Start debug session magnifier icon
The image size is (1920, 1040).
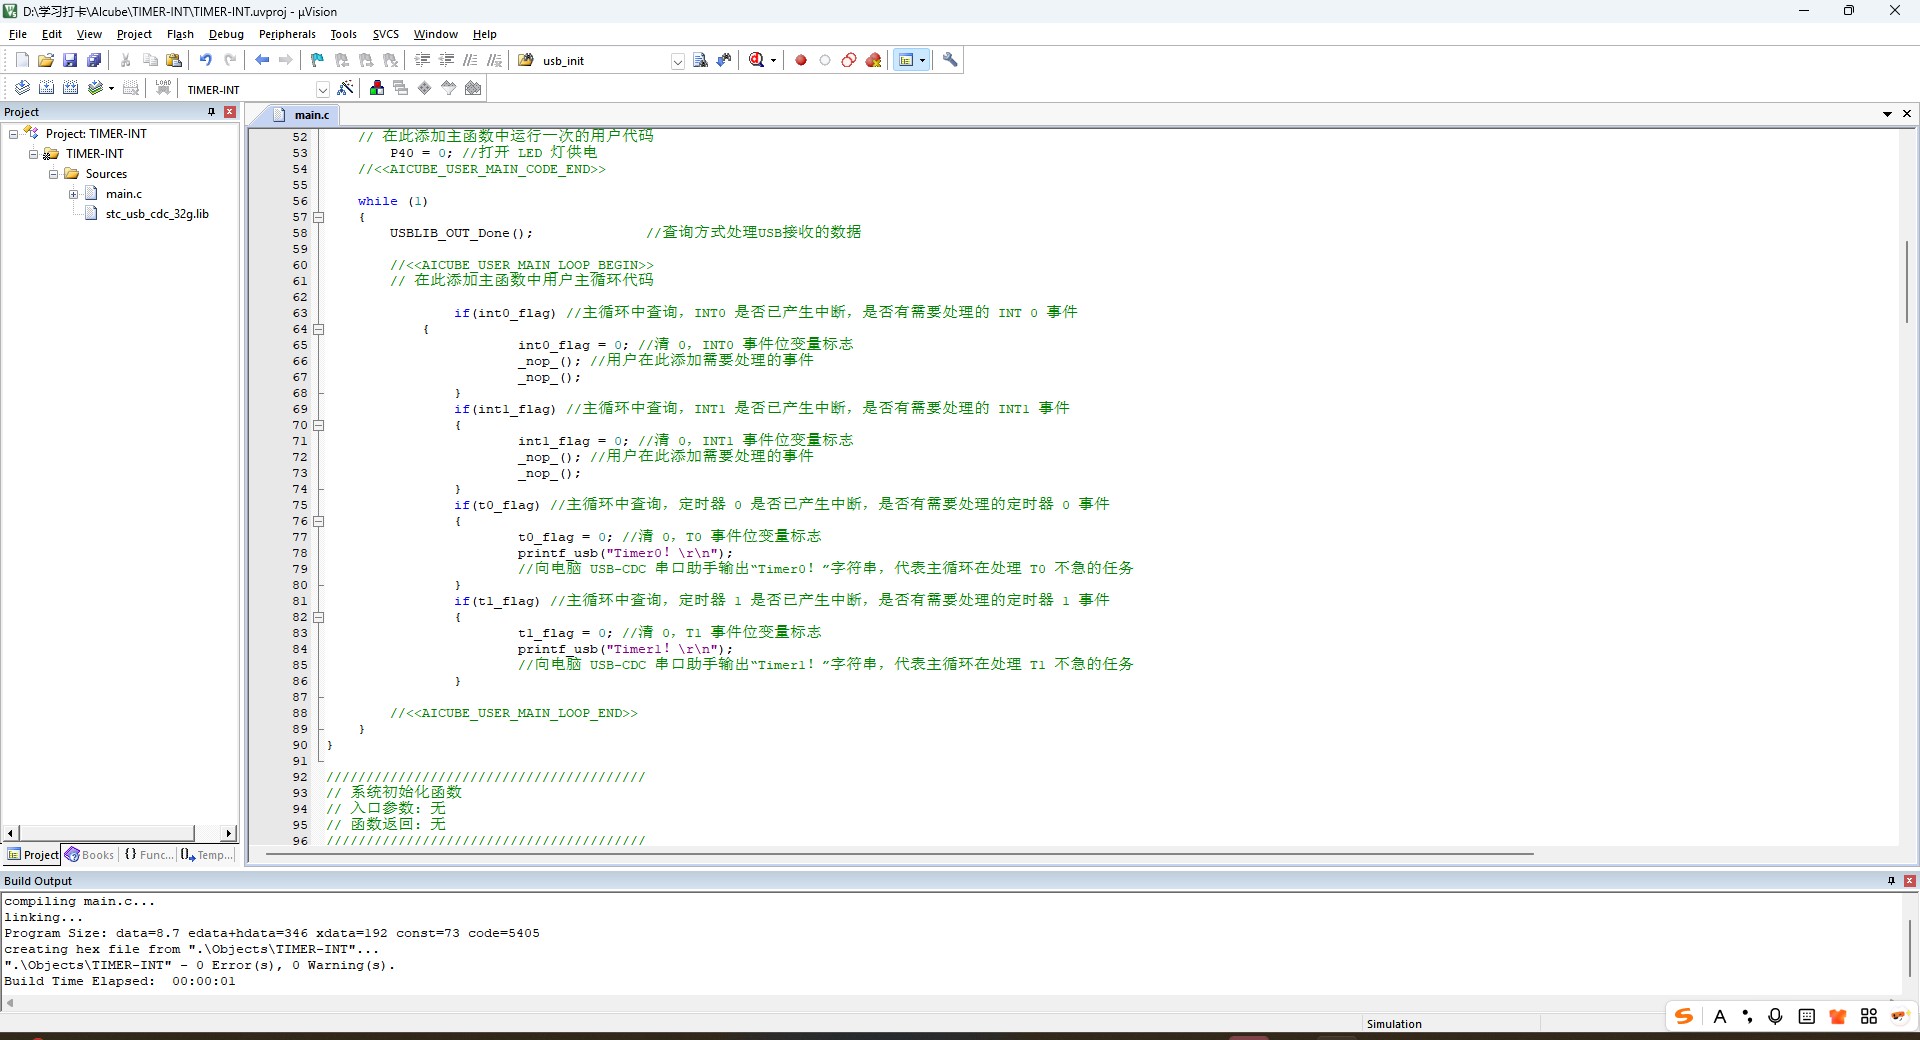[757, 60]
